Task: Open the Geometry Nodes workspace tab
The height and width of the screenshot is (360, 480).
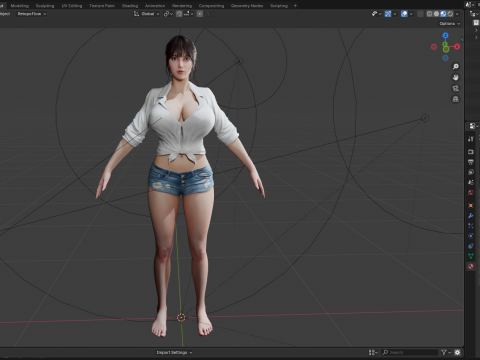Action: [x=247, y=6]
